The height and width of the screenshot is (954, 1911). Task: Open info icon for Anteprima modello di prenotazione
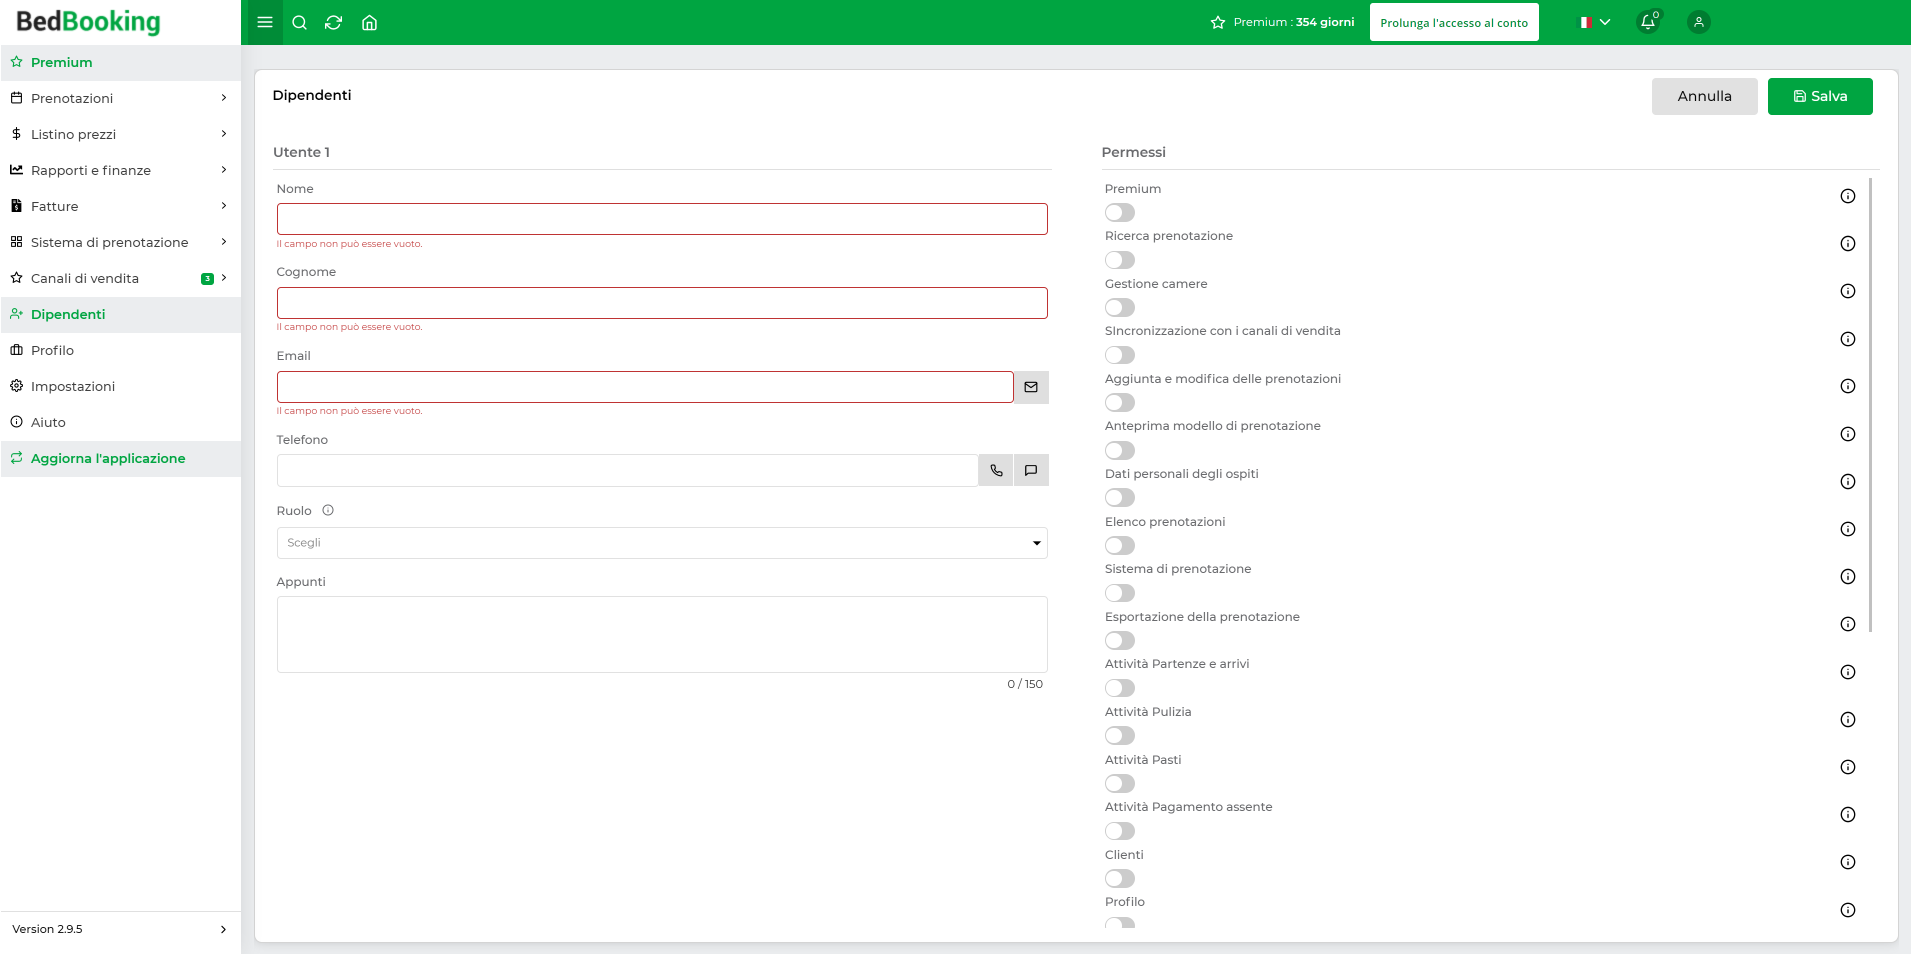coord(1848,434)
